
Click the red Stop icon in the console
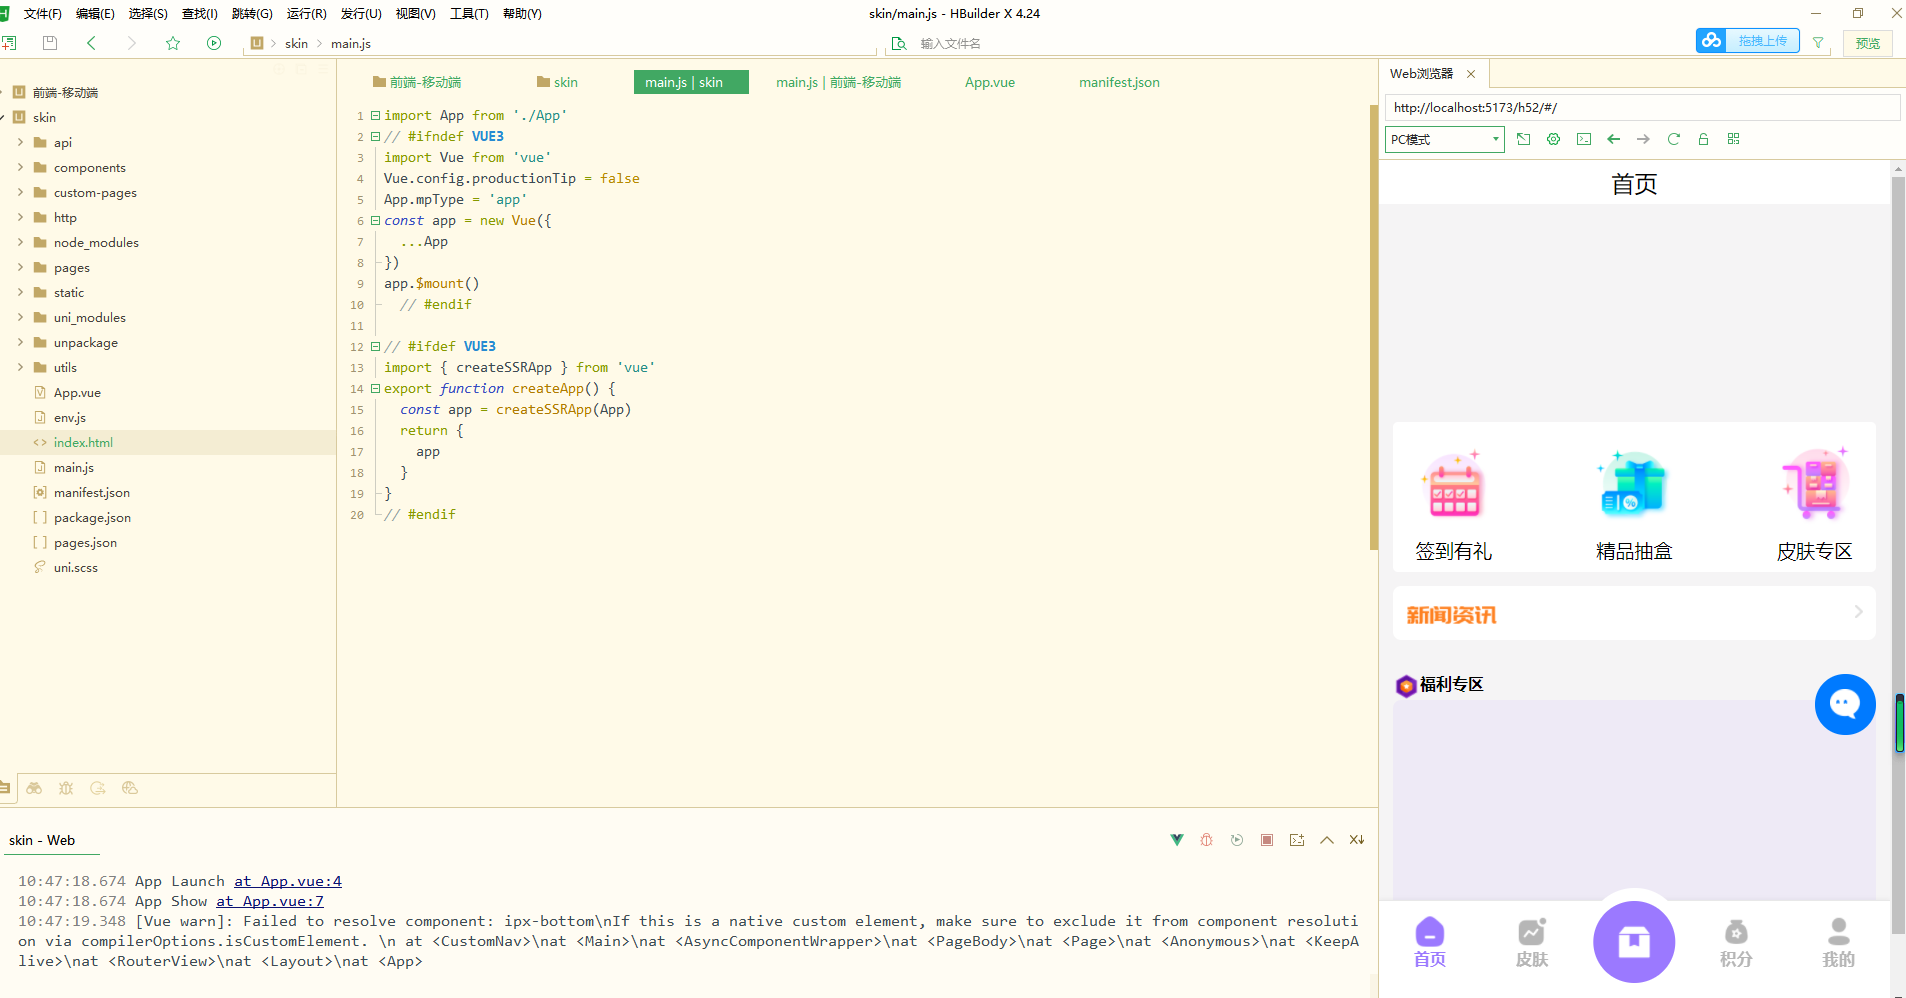tap(1267, 840)
